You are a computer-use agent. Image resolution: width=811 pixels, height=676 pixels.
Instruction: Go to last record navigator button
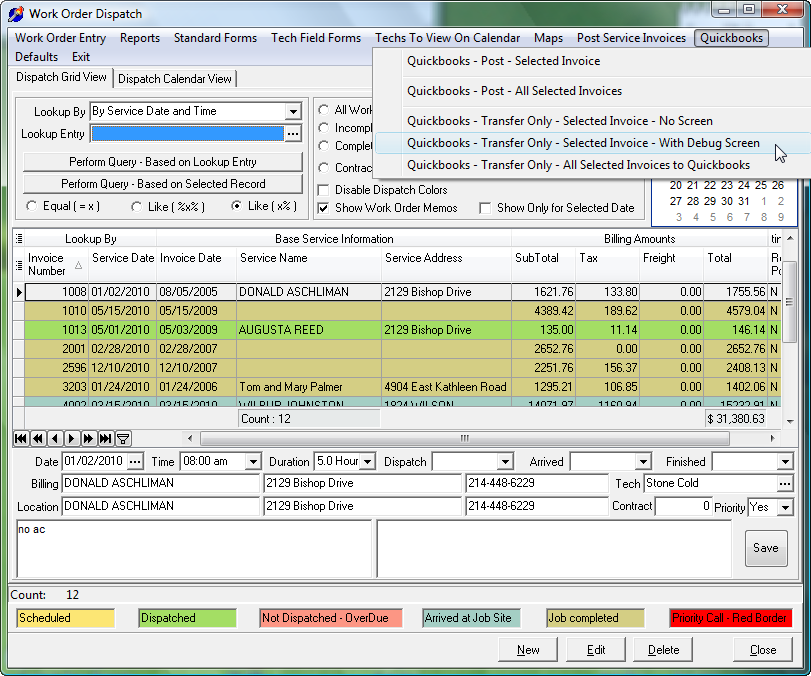point(106,439)
